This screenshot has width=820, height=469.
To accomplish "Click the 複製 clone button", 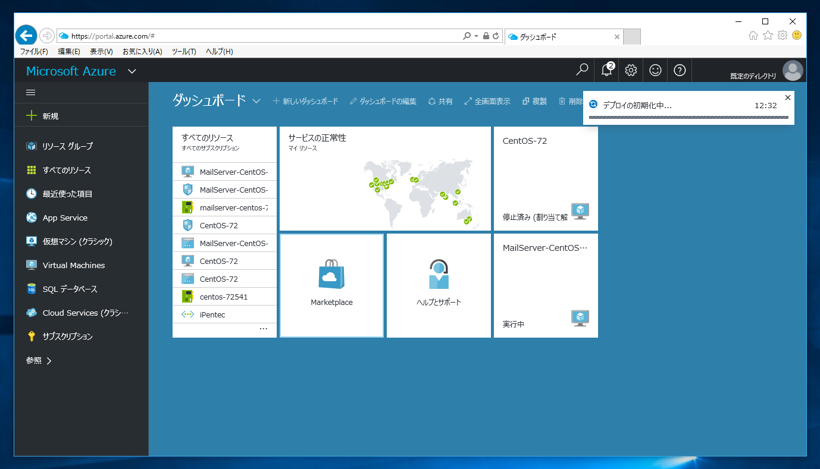I will click(534, 101).
